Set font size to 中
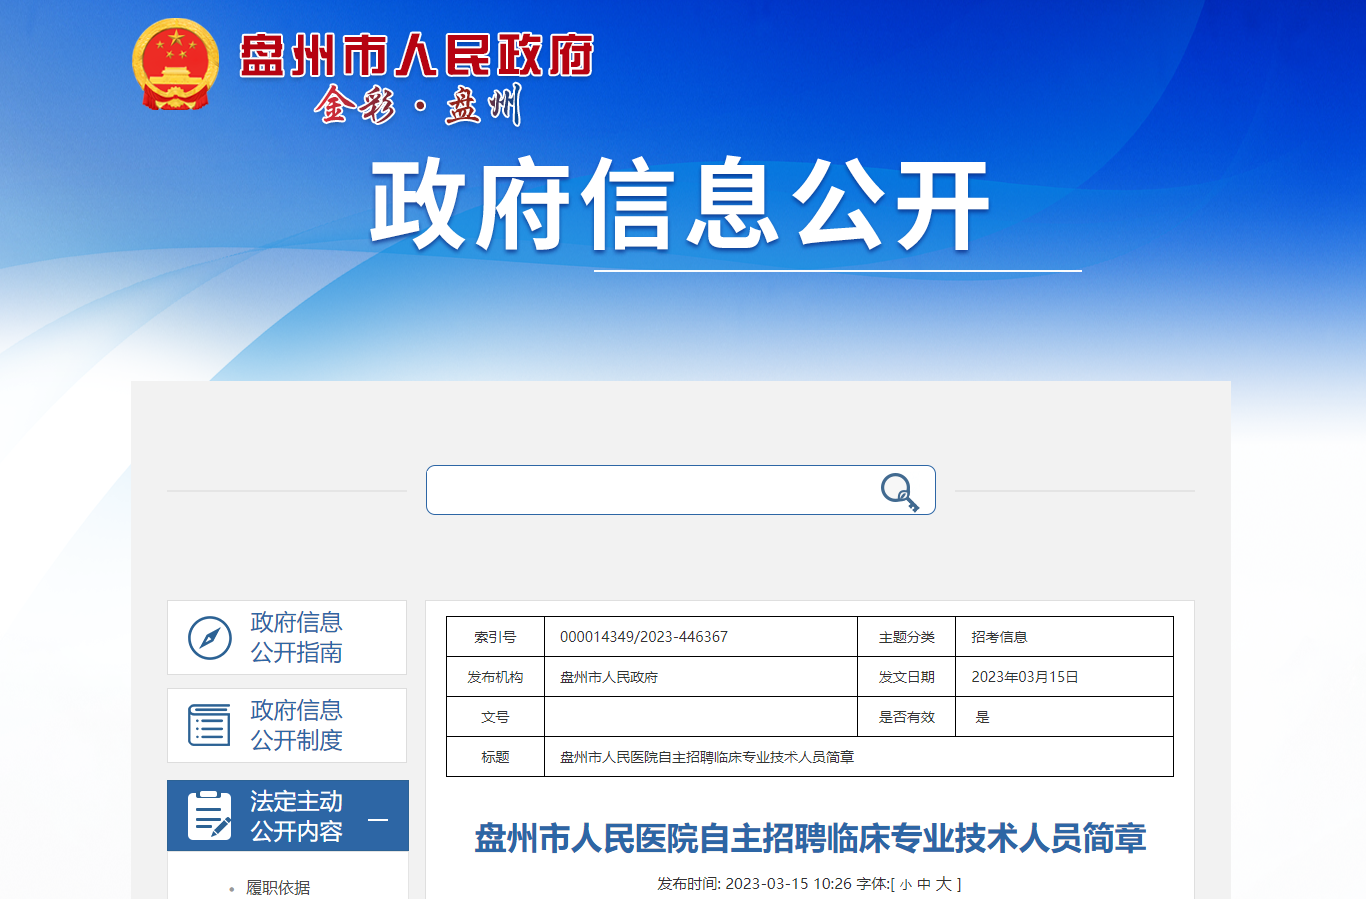Screen dimensions: 1366x899 [924, 884]
